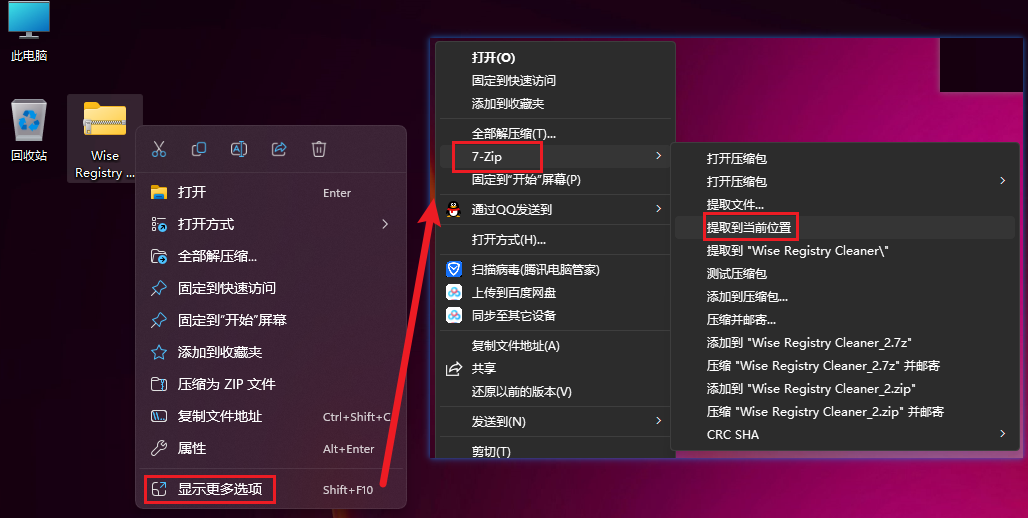Select the Wise Registry zip folder icon

(105, 140)
